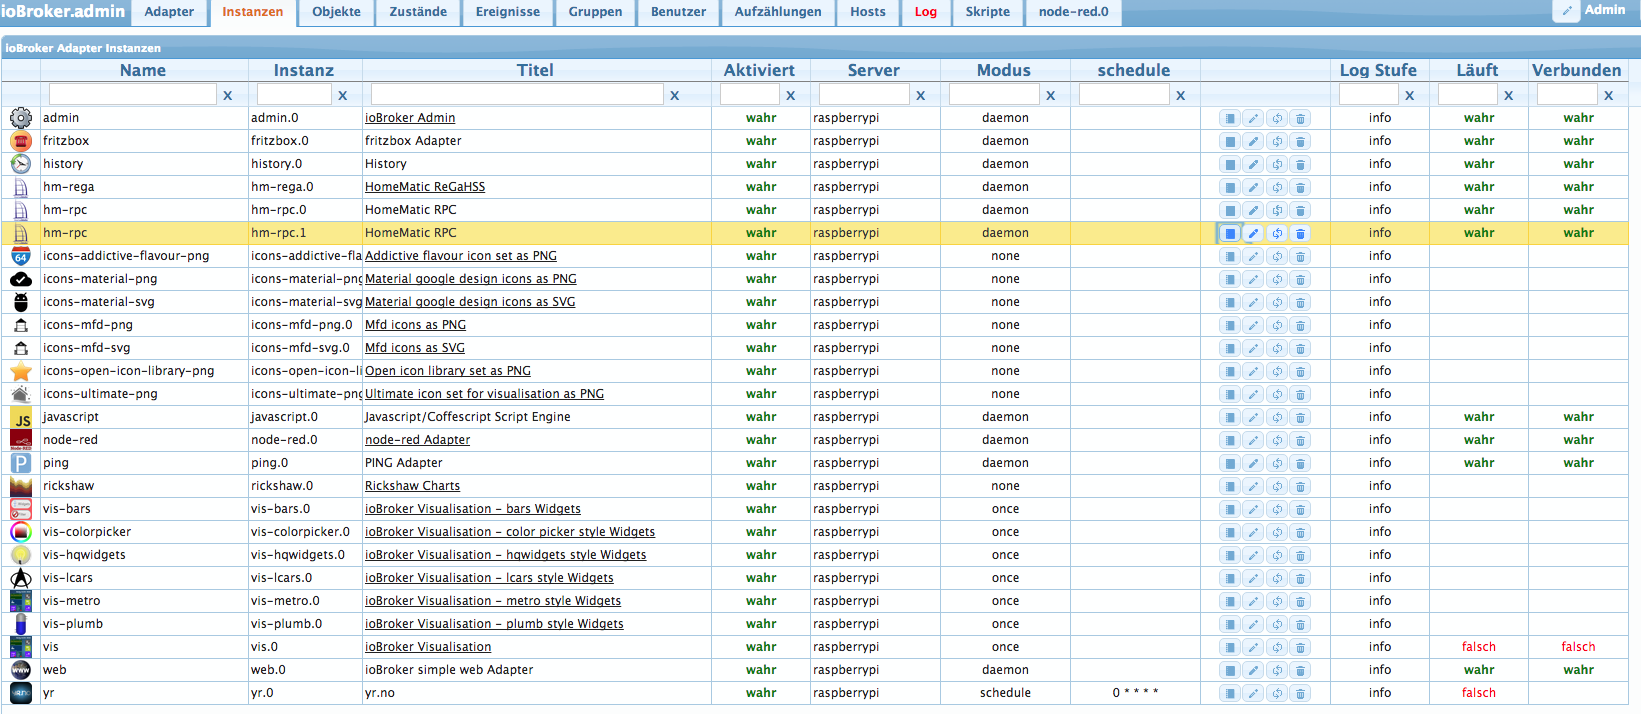
Task: Reload the hm-rega instance
Action: [1277, 187]
